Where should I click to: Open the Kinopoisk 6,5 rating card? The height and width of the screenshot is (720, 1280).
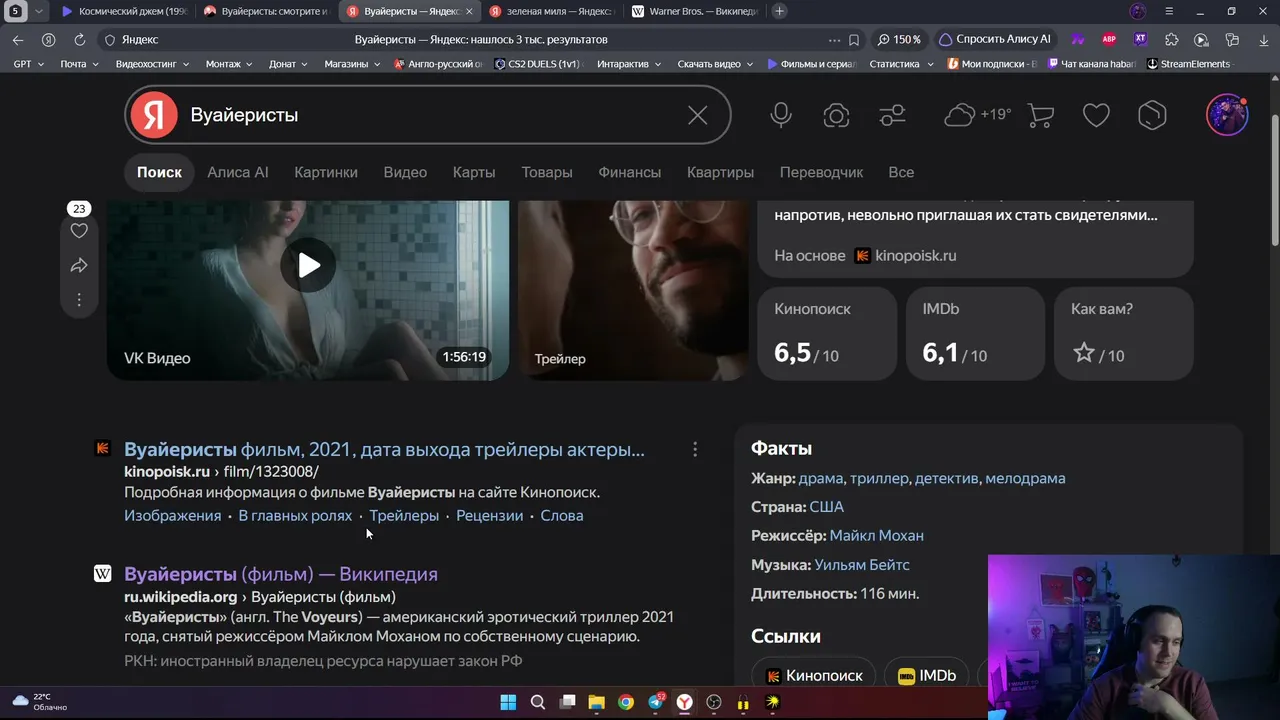click(827, 334)
